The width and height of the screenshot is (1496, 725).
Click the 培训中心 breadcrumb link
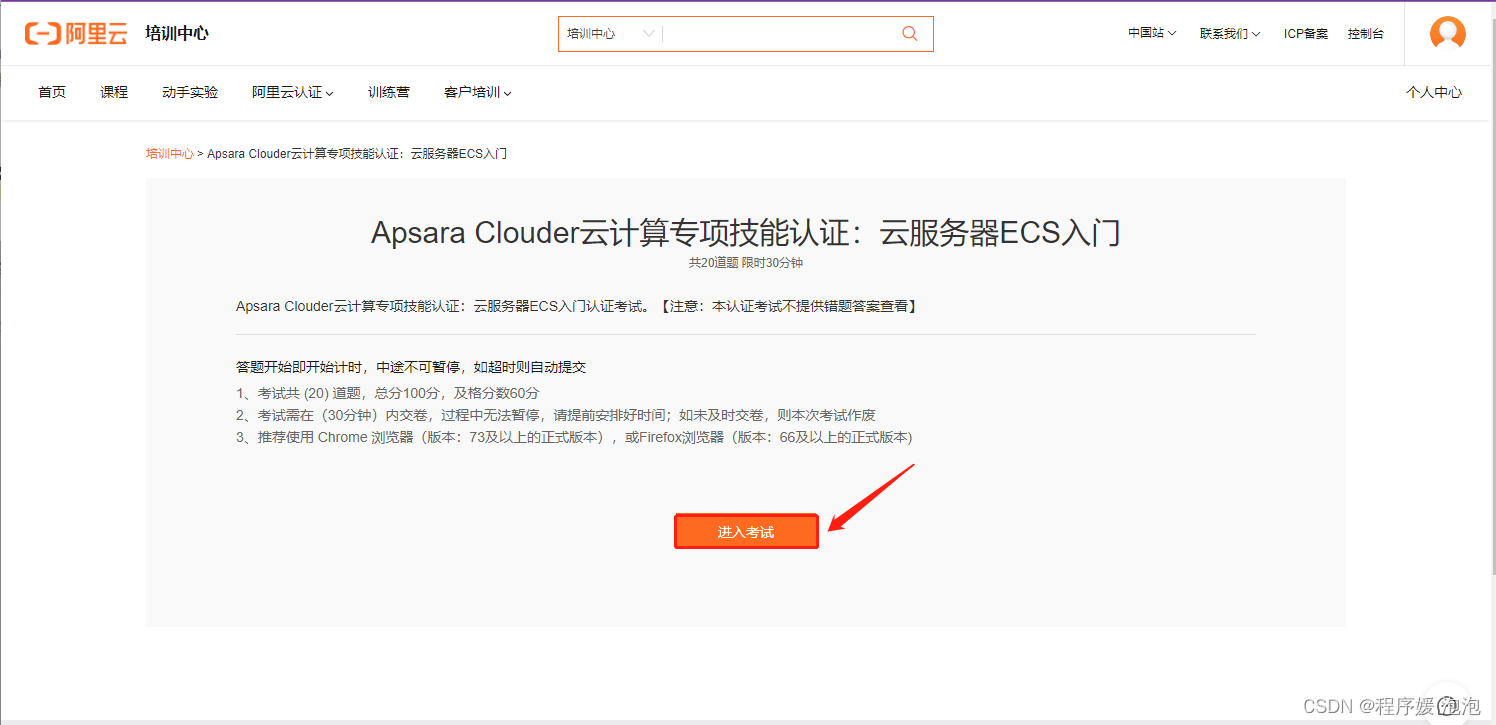click(170, 154)
